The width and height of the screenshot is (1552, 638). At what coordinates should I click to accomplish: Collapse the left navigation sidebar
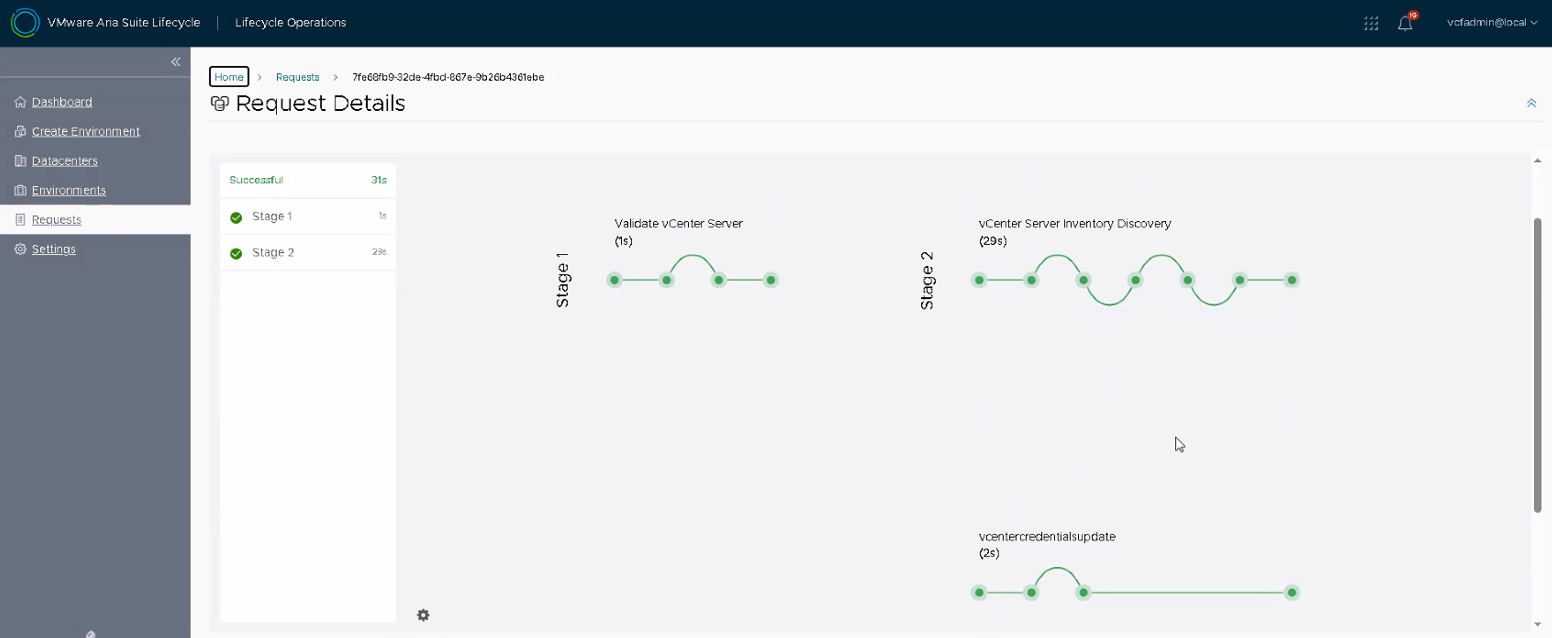(x=175, y=62)
